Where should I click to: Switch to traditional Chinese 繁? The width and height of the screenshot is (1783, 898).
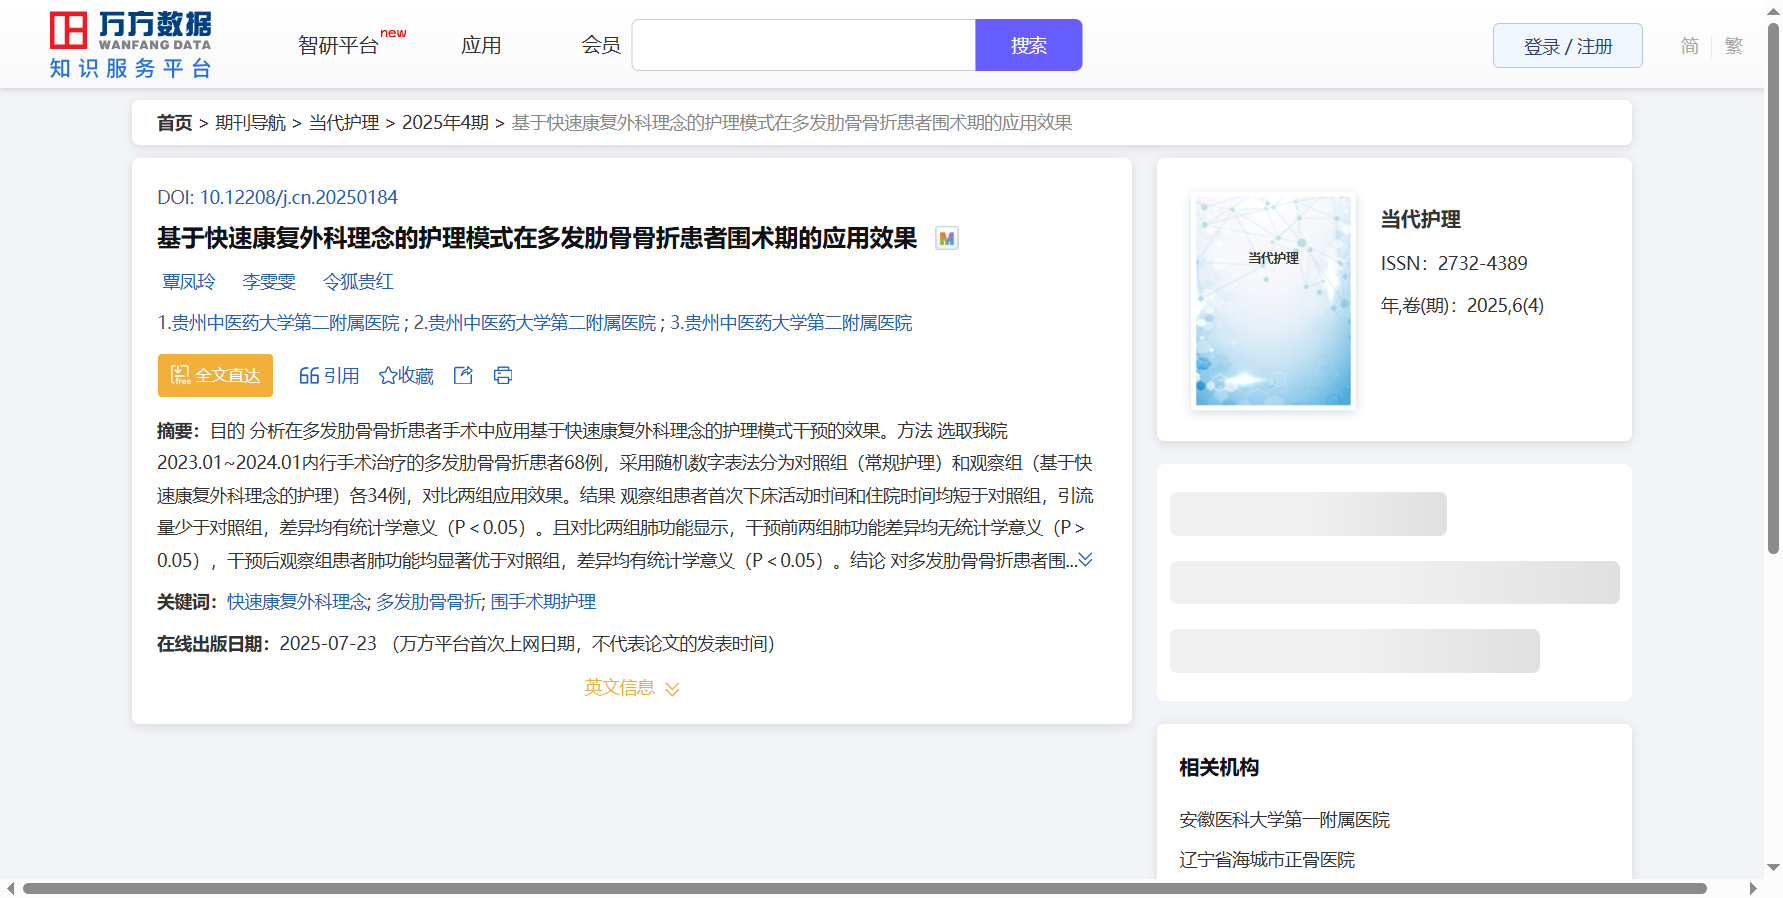coord(1733,46)
